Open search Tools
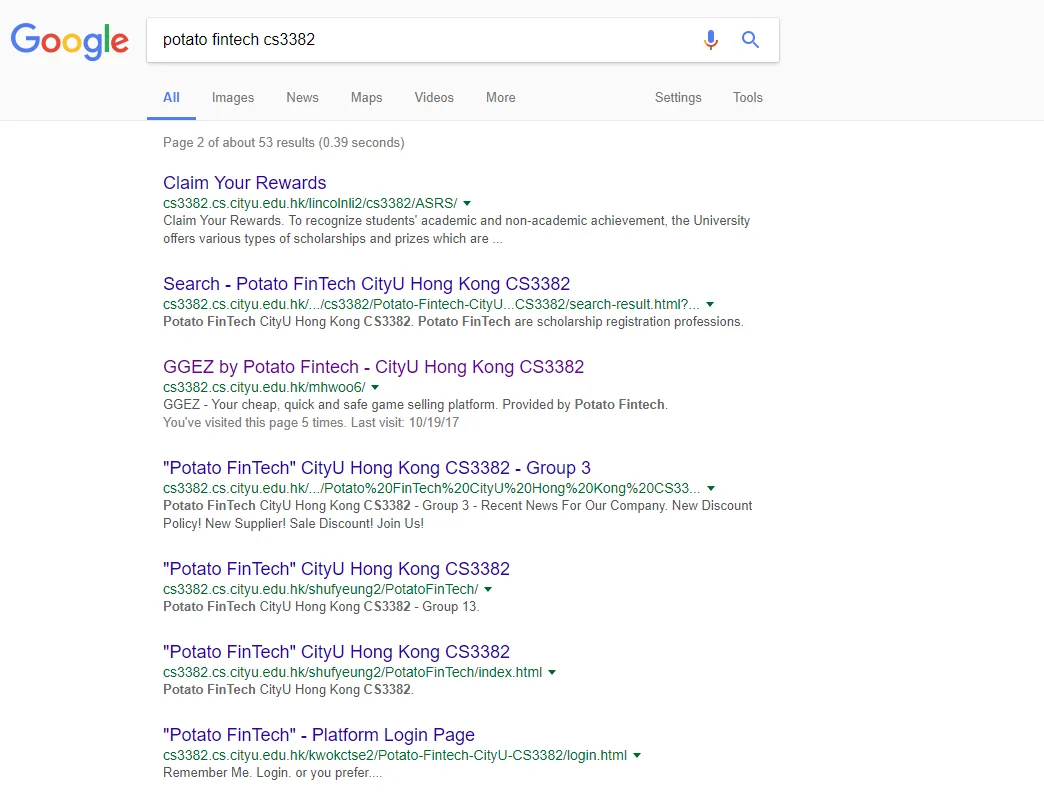This screenshot has width=1044, height=804. [747, 97]
